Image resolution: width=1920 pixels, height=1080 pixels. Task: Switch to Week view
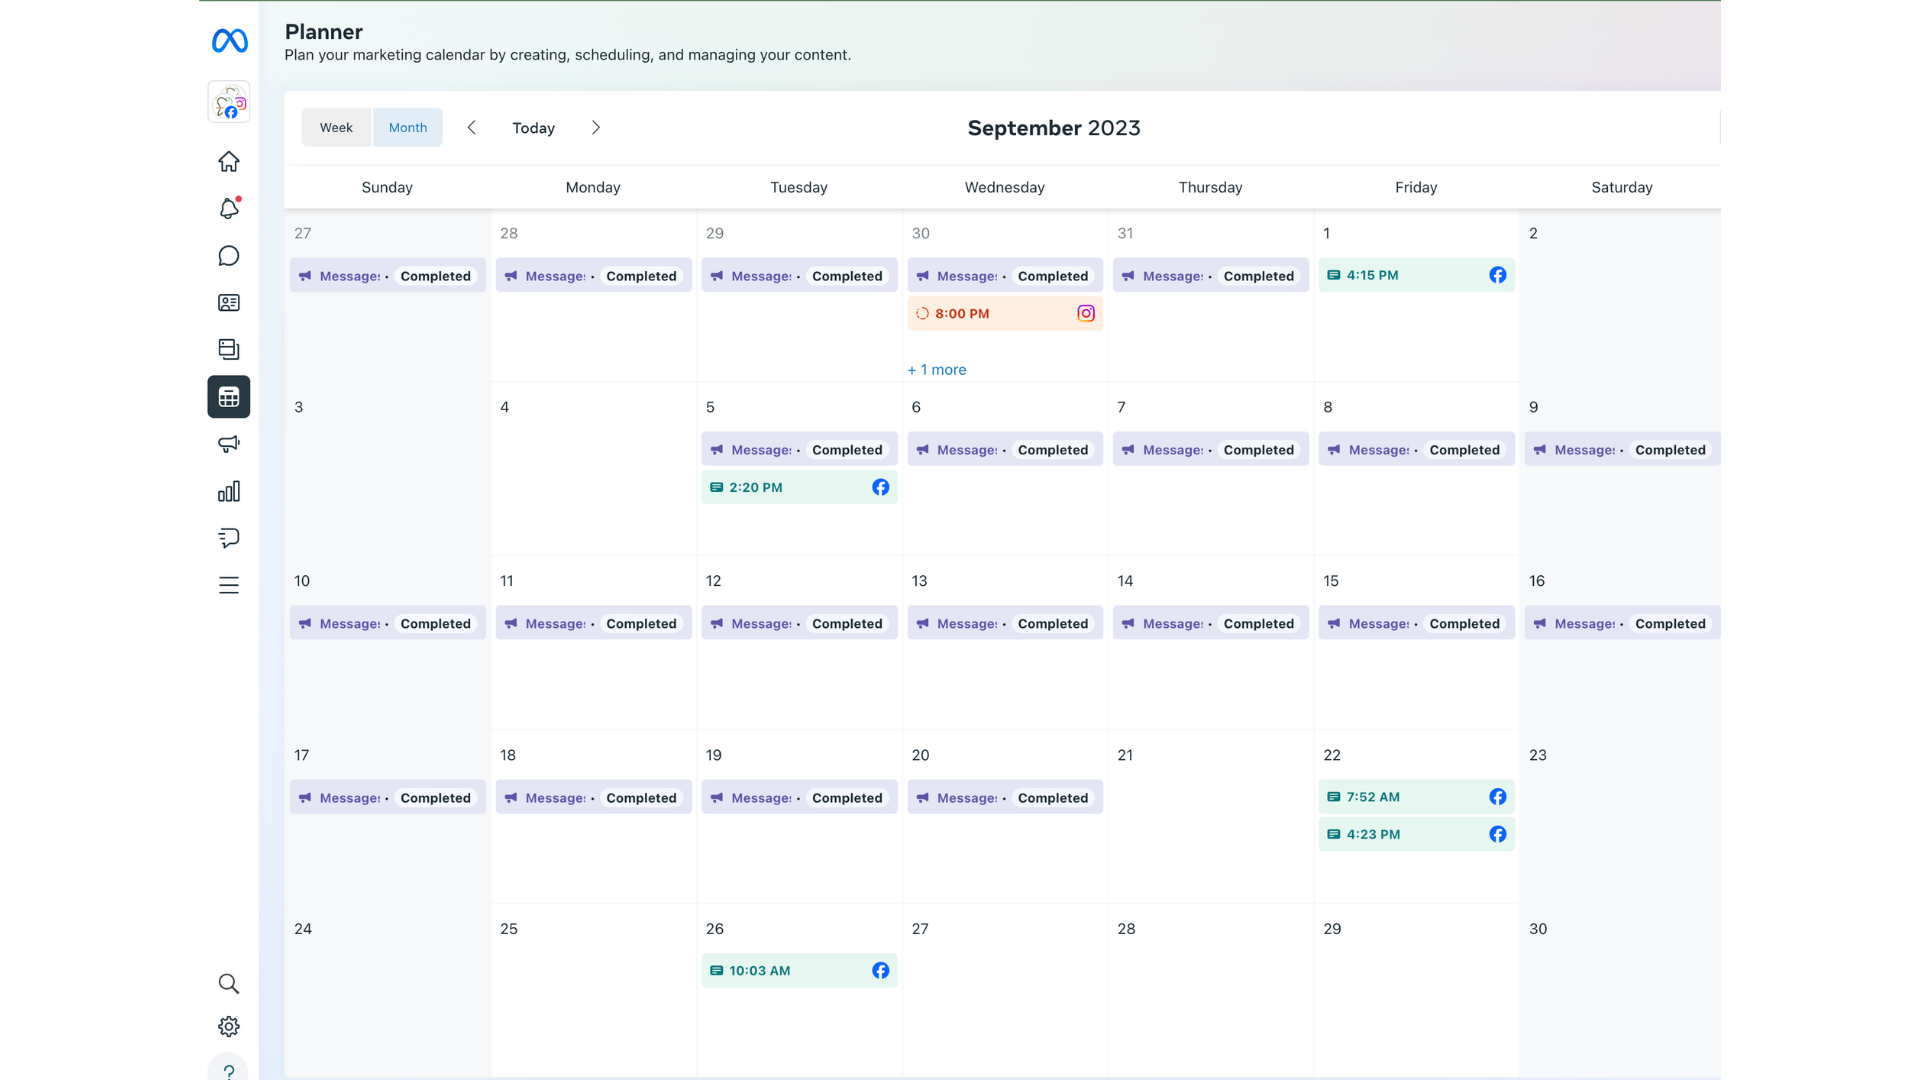click(x=336, y=128)
